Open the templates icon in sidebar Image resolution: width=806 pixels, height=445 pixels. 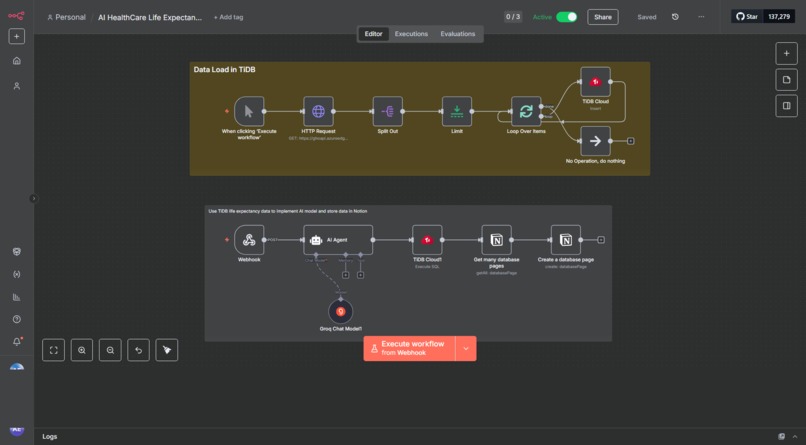[16, 251]
